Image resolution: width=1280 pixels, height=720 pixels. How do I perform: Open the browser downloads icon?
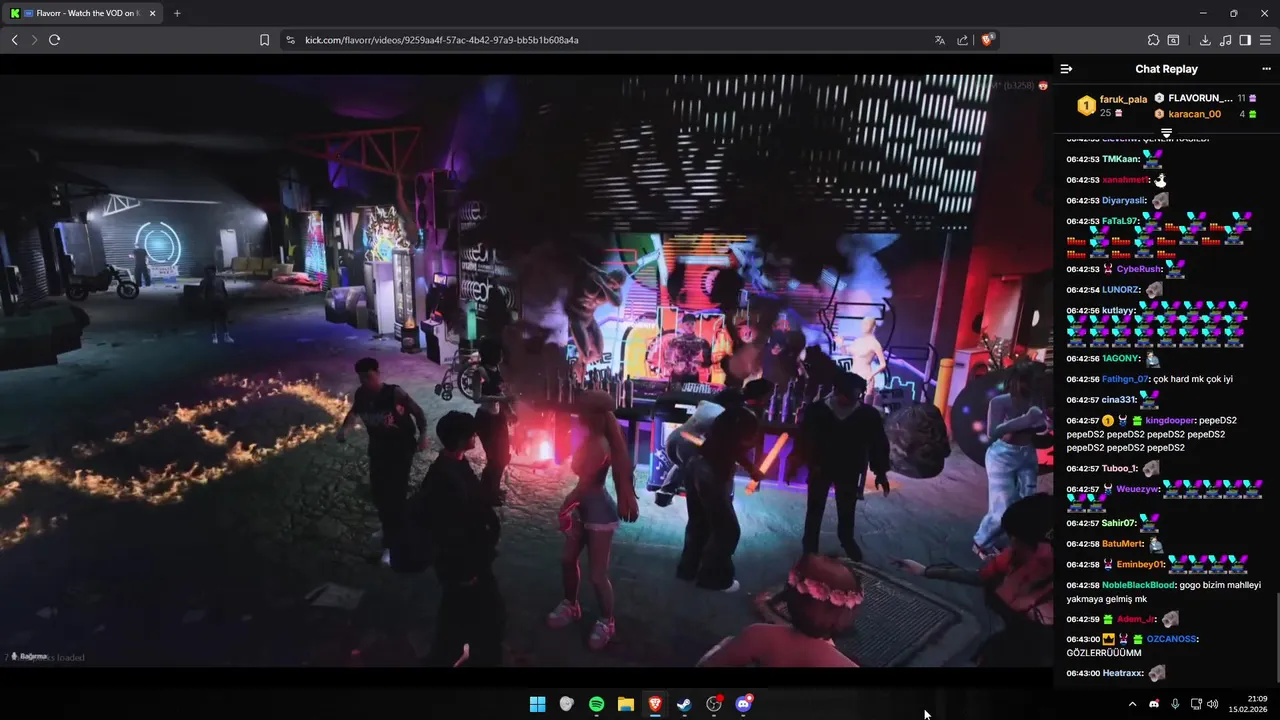point(1205,40)
